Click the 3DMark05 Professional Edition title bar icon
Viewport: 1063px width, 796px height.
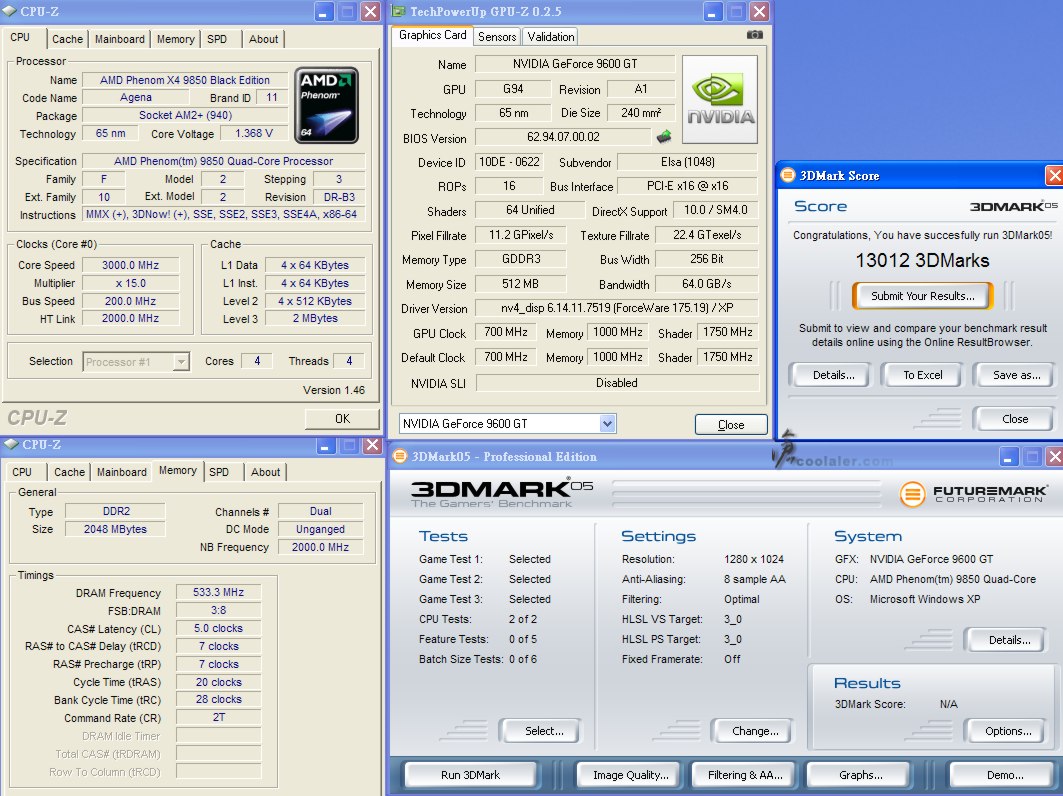pos(400,456)
